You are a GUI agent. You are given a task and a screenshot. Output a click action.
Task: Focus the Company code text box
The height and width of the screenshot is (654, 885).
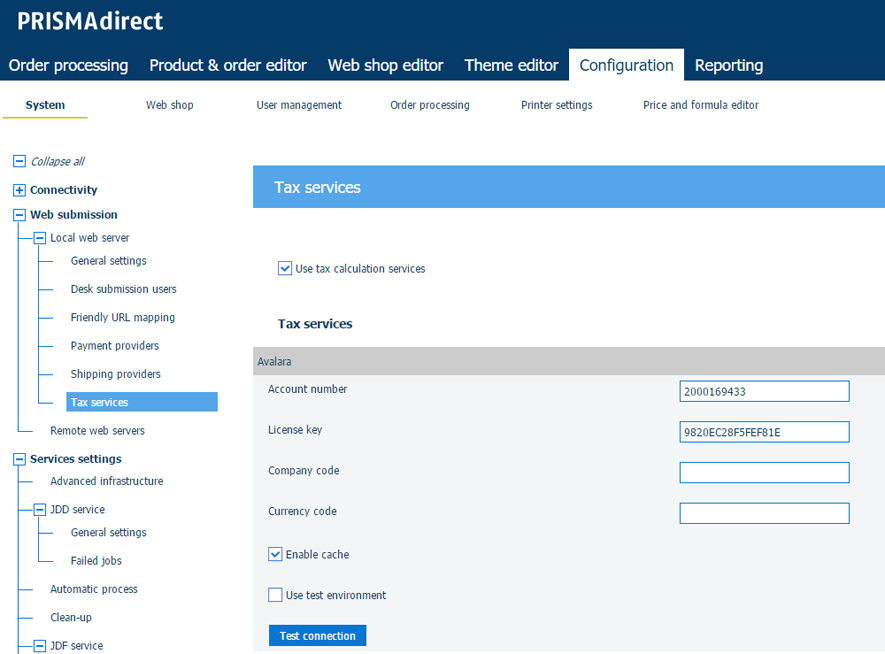click(764, 472)
